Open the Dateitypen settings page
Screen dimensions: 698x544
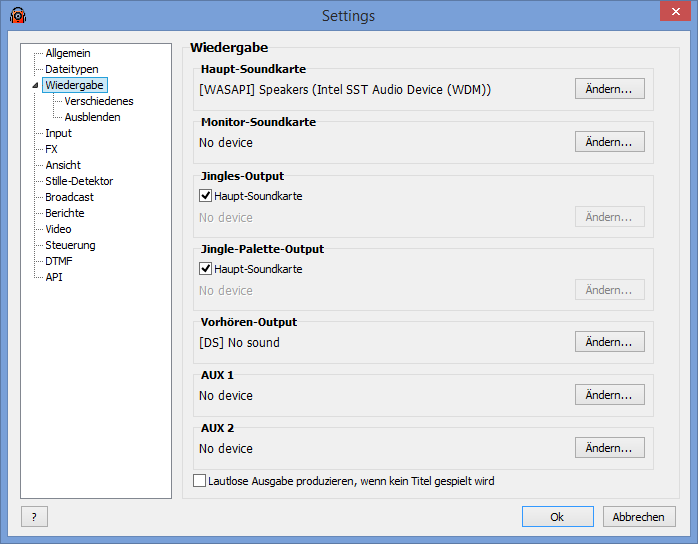[x=71, y=69]
